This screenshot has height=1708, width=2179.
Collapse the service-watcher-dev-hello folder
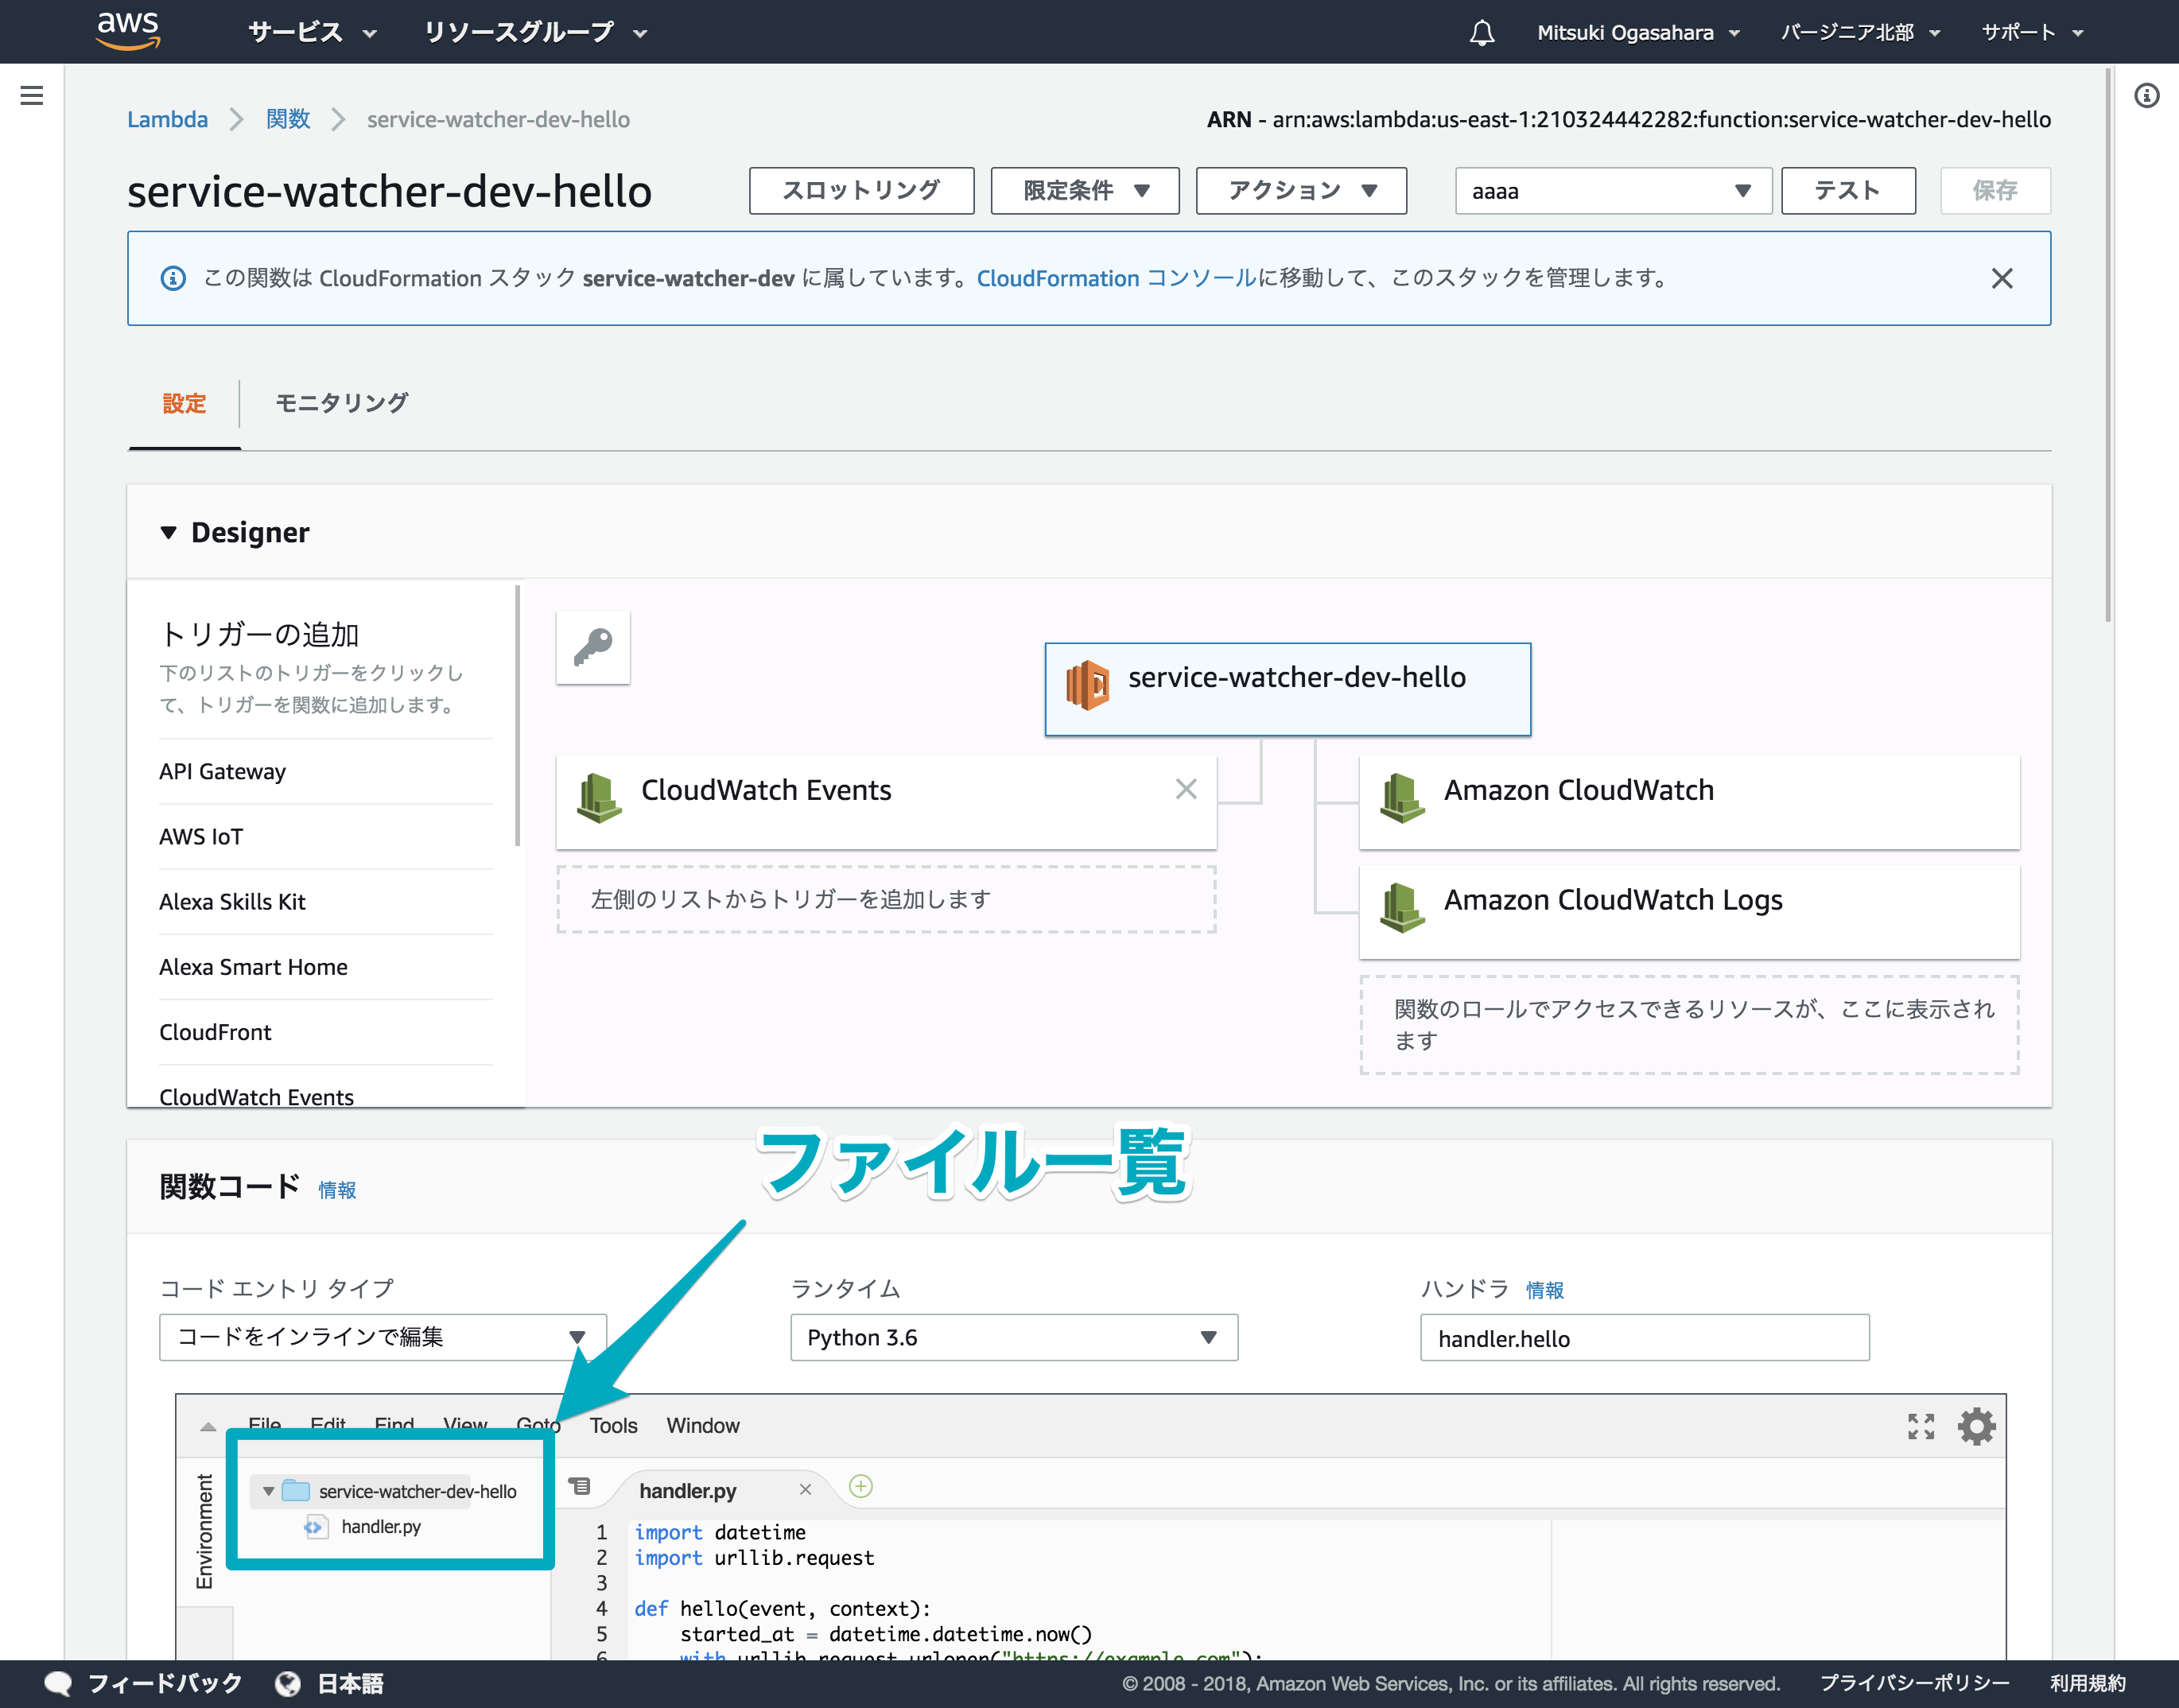(x=268, y=1491)
